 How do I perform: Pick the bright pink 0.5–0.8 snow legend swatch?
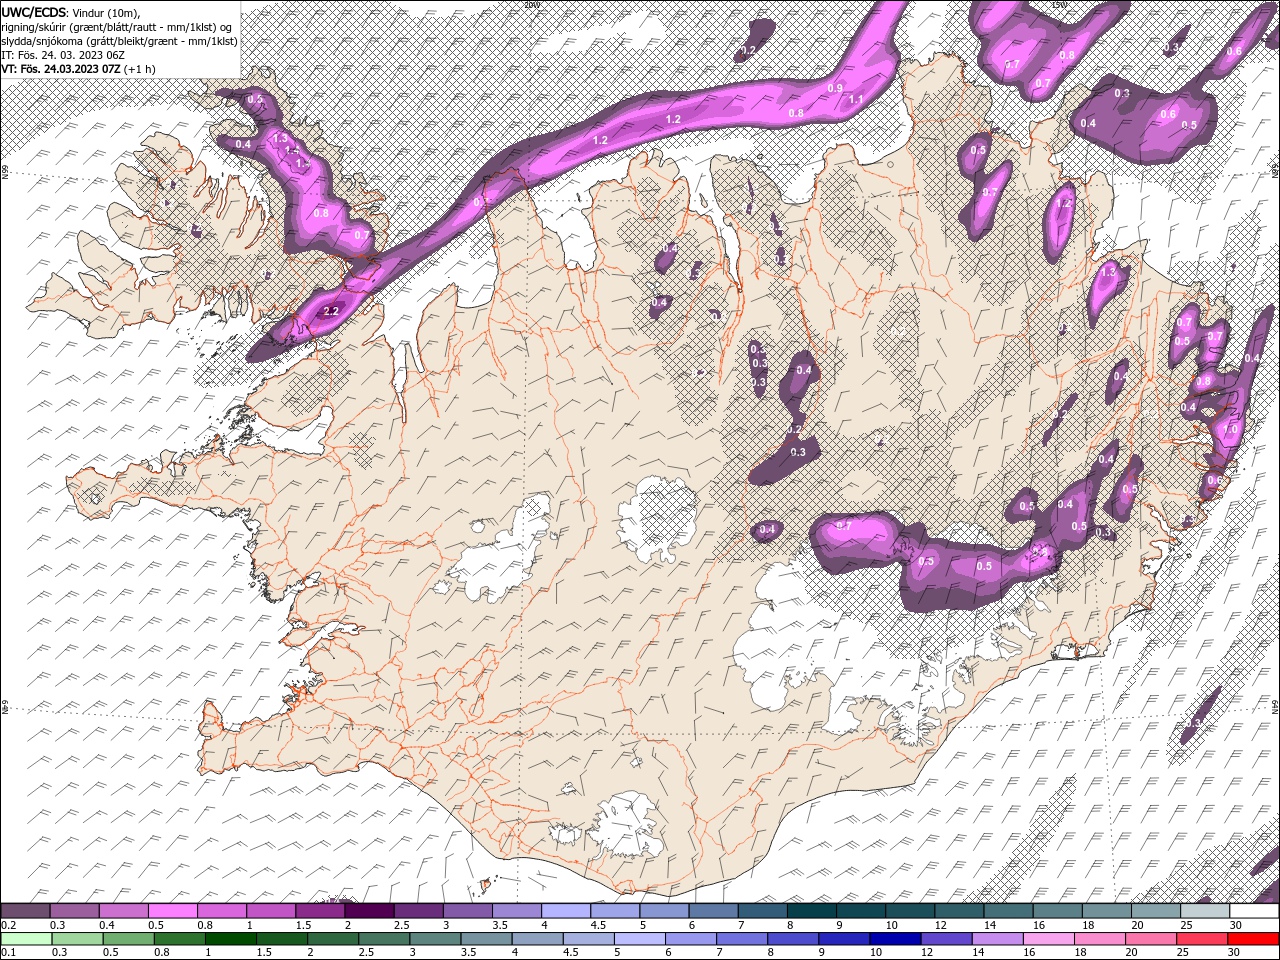coord(172,911)
